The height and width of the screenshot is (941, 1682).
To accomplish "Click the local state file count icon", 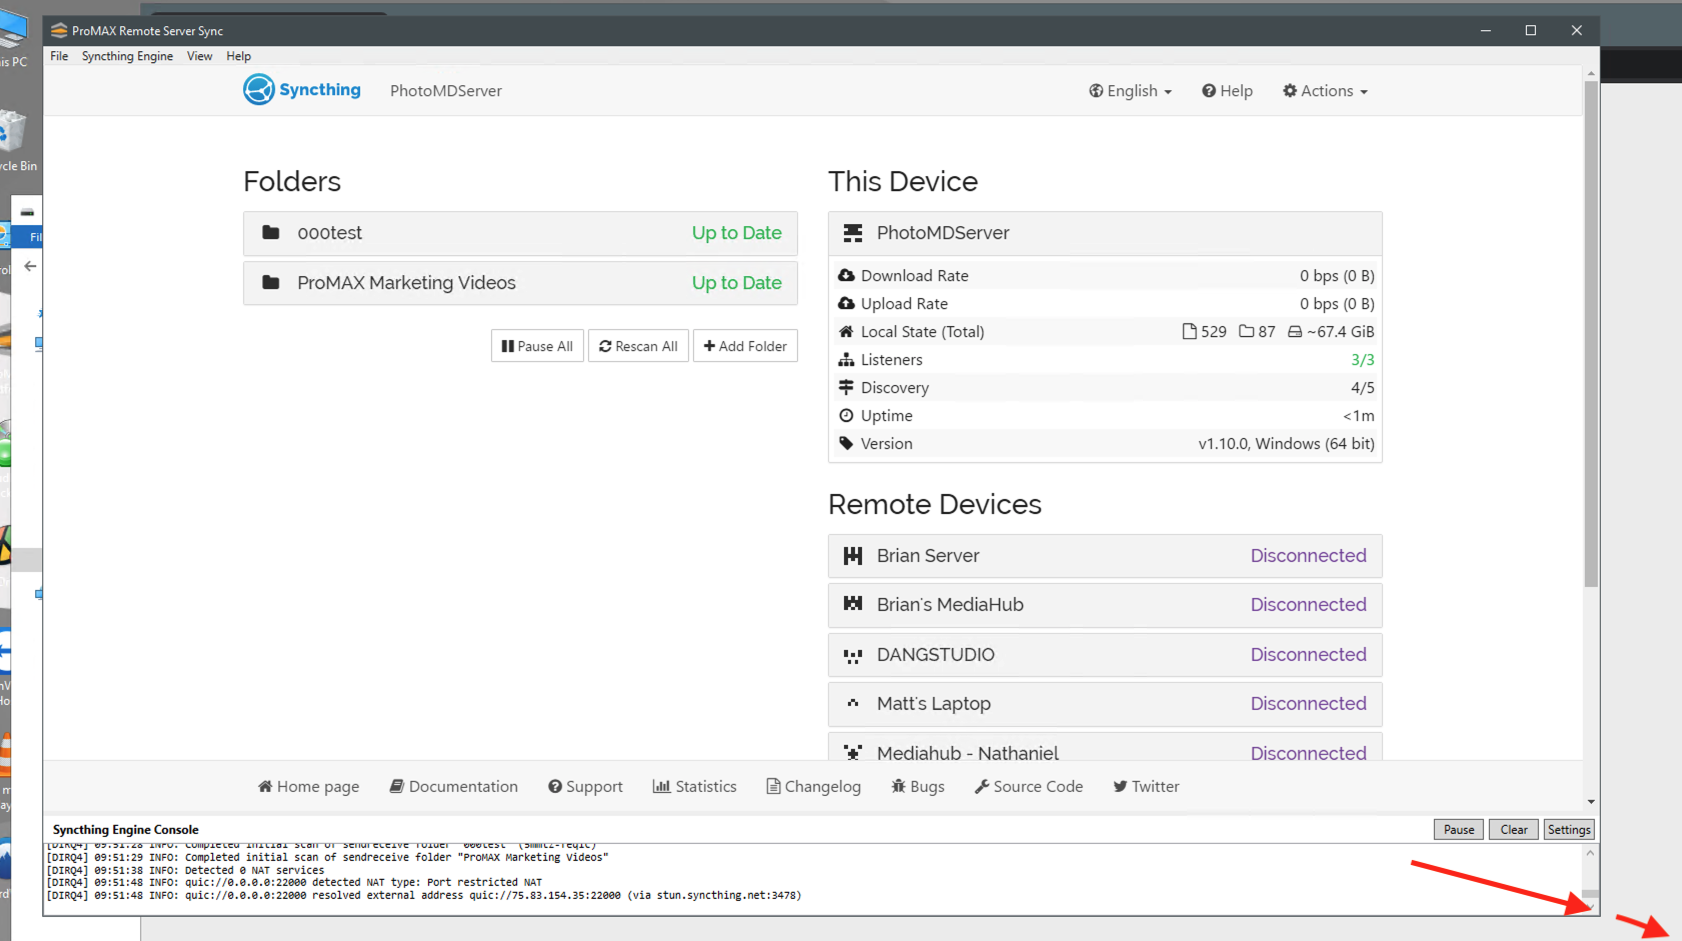I will pos(1189,331).
